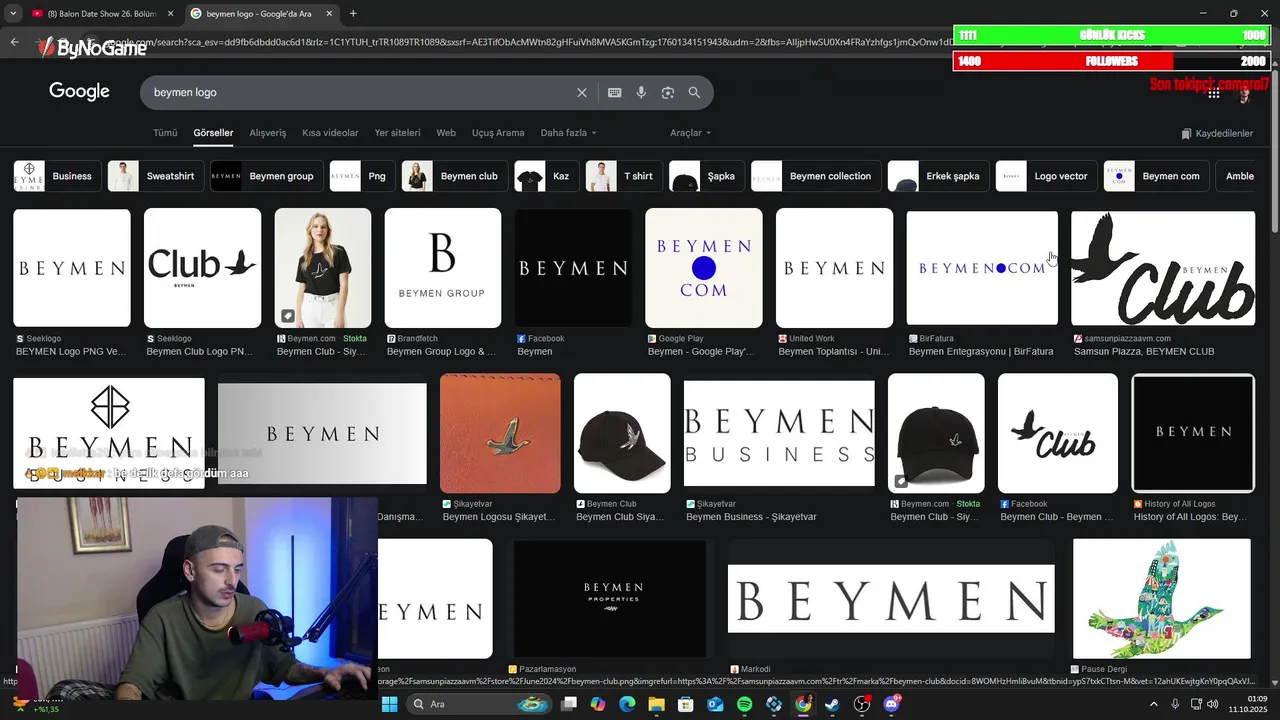The image size is (1280, 720).
Task: Go back with the browser back arrow
Action: (14, 42)
